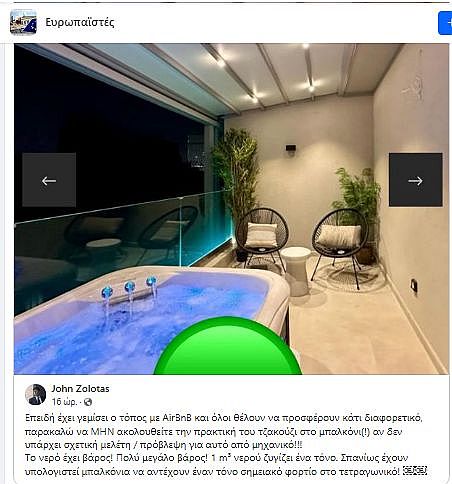Go to the previous photo with left arrow
Image resolution: width=452 pixels, height=484 pixels.
[x=49, y=180]
